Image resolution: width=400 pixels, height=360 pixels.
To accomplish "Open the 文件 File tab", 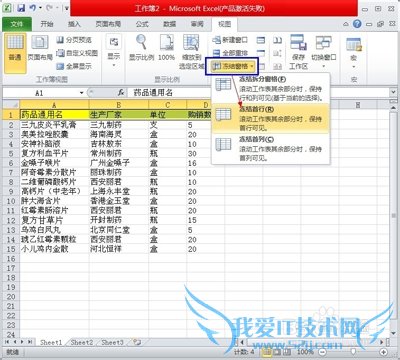I will pyautogui.click(x=17, y=24).
